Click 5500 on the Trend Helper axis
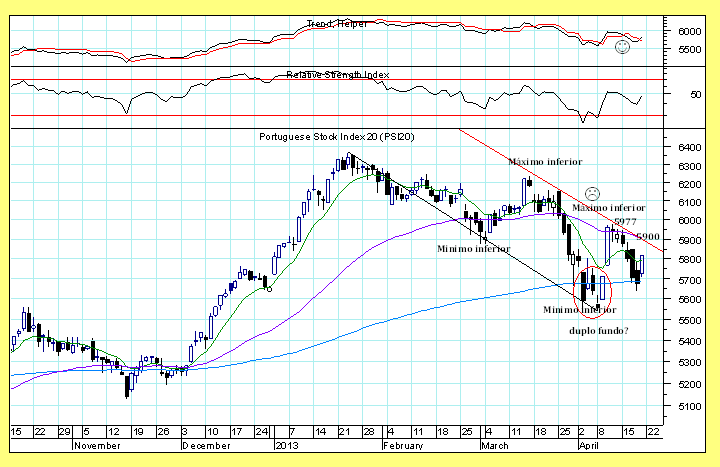This screenshot has width=720, height=467. point(690,49)
